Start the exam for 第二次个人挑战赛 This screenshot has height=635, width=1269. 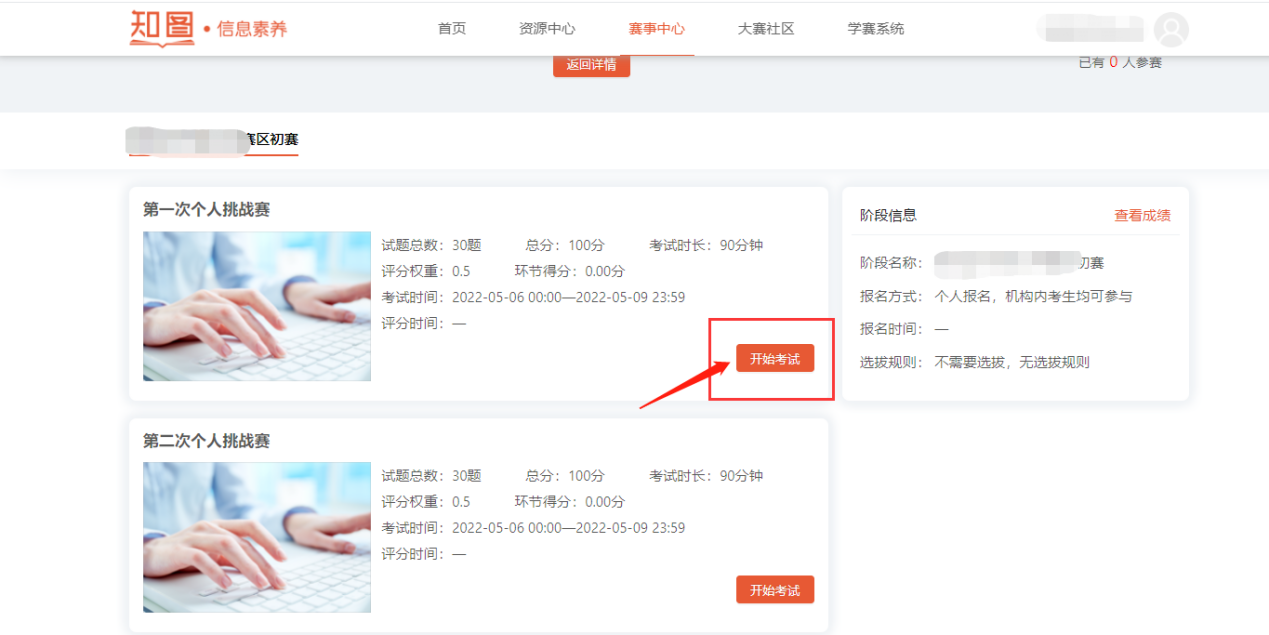point(775,590)
